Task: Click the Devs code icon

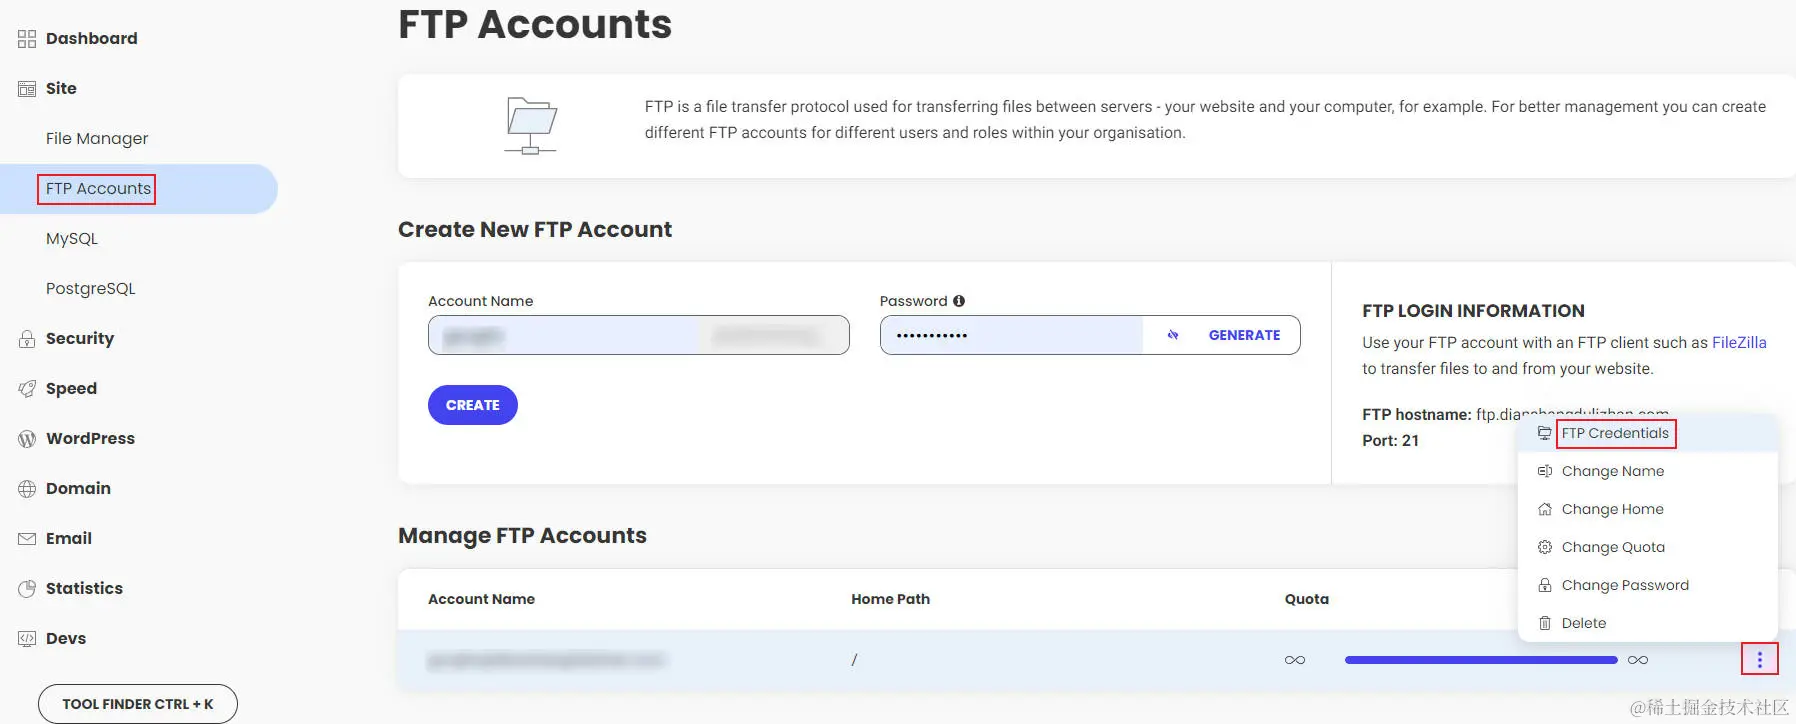Action: pos(27,639)
